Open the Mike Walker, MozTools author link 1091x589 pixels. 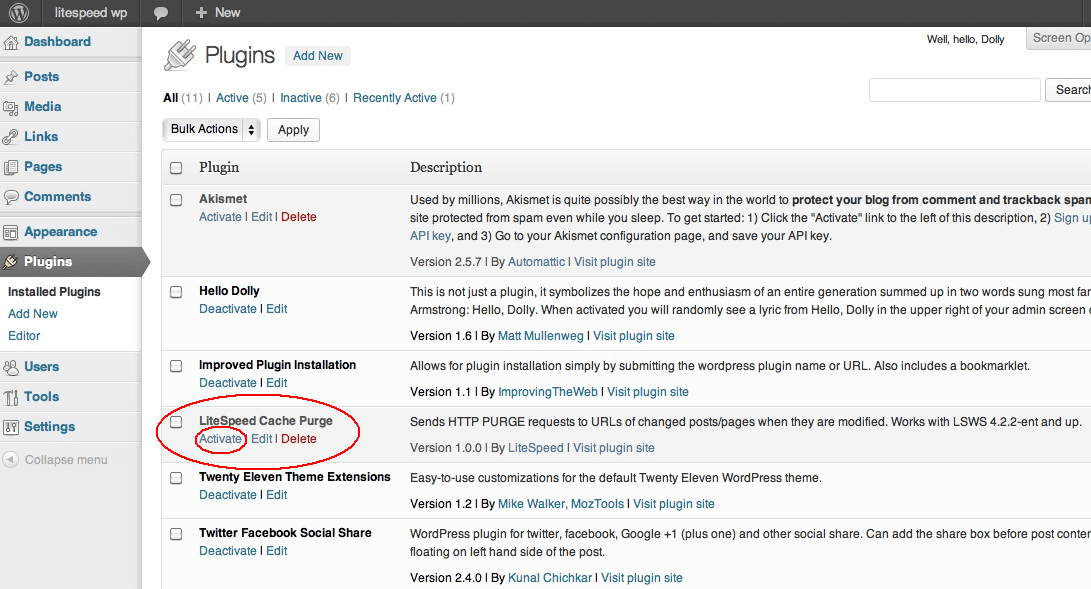(x=561, y=503)
